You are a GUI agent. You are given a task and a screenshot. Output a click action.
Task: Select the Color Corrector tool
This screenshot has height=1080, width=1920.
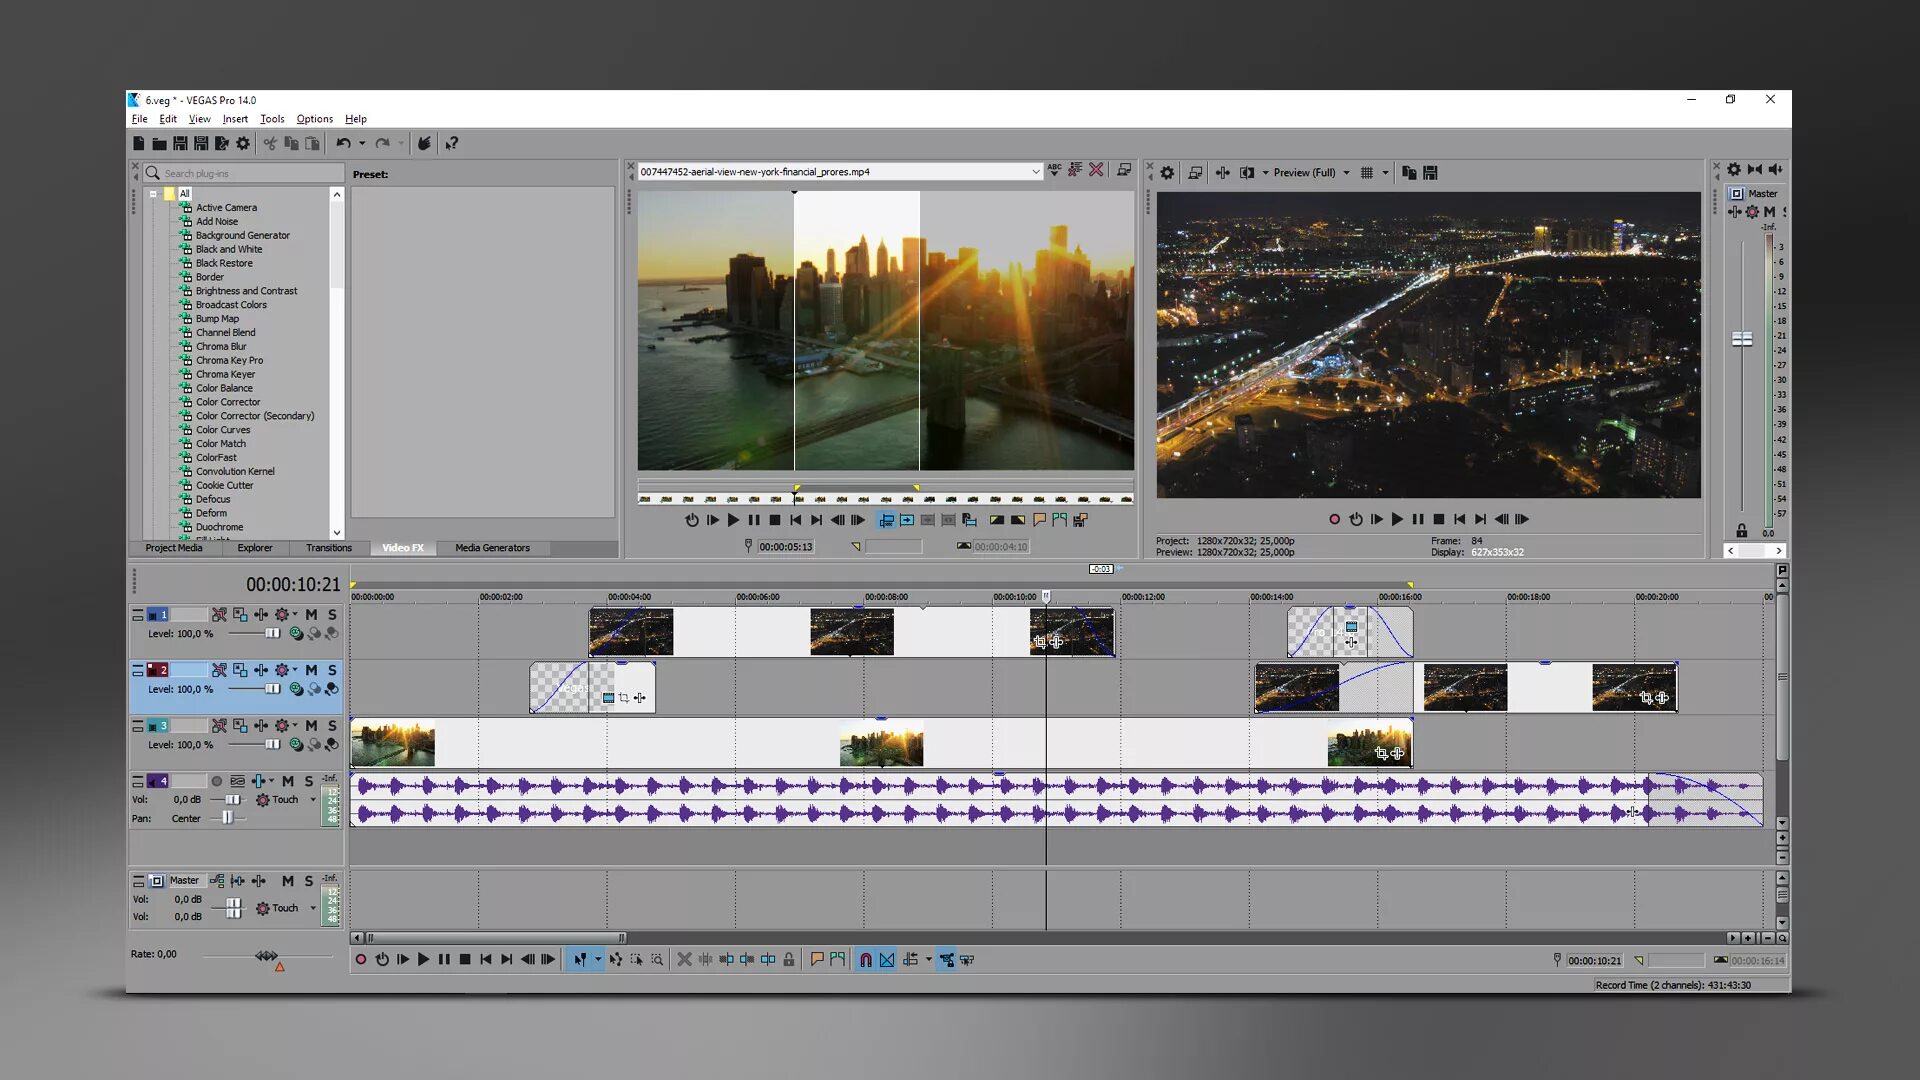227,401
